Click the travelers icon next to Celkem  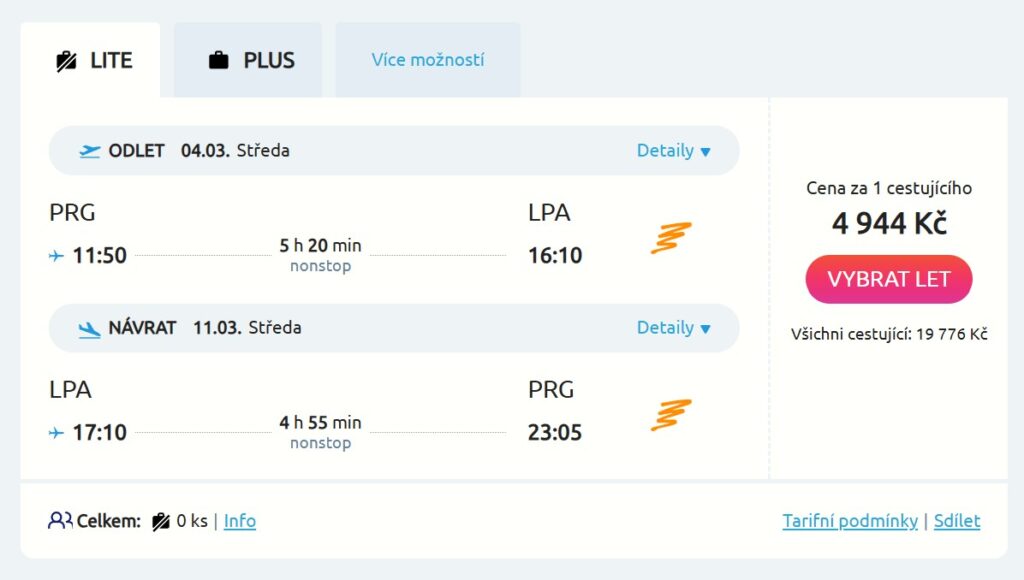(x=60, y=521)
